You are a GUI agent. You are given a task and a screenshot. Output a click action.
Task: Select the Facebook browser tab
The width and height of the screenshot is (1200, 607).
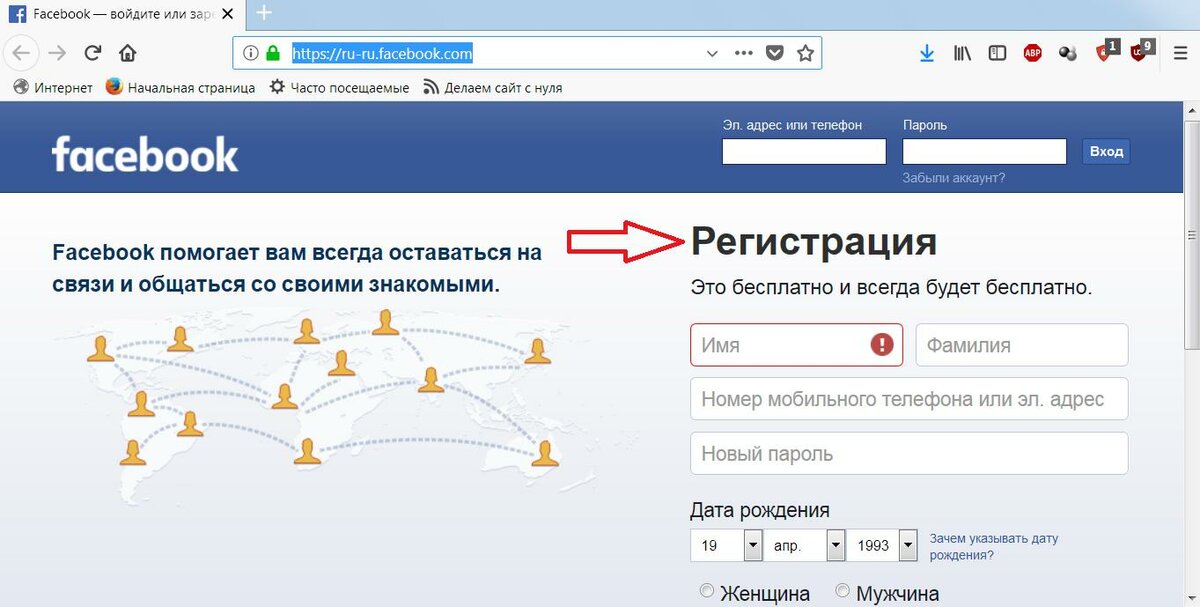pos(123,14)
